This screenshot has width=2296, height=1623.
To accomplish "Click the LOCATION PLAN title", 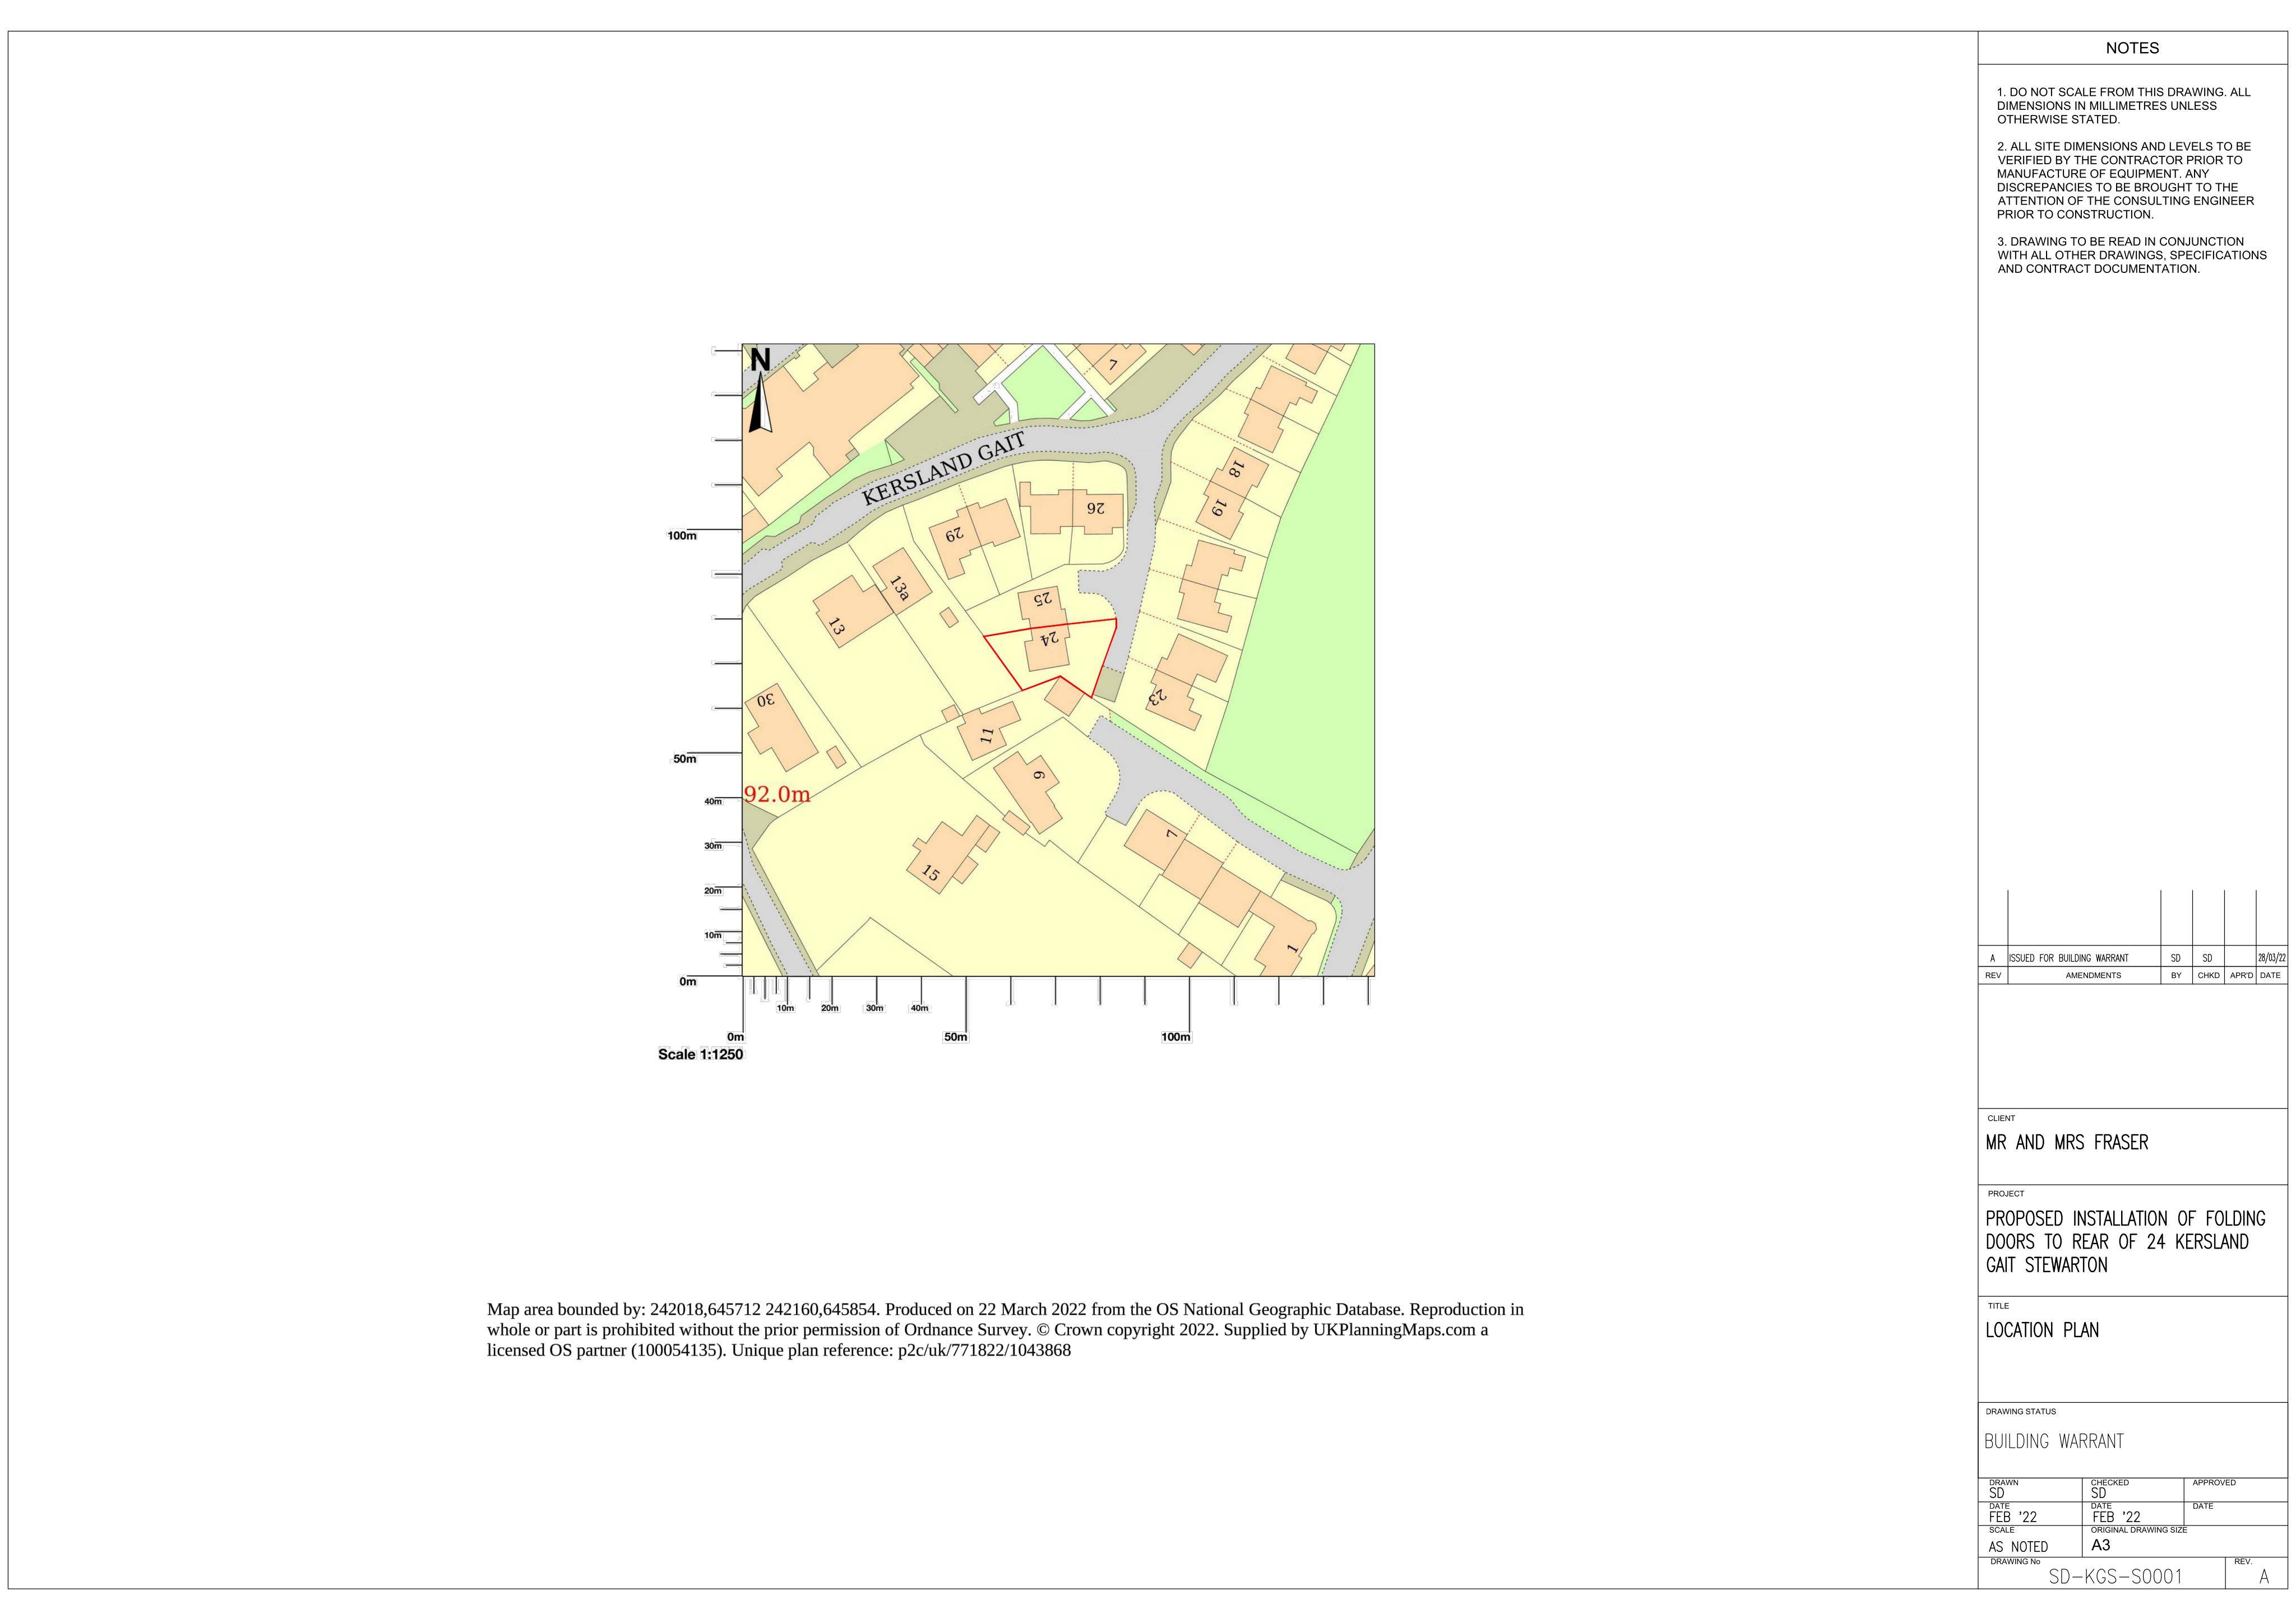I will point(2042,1330).
